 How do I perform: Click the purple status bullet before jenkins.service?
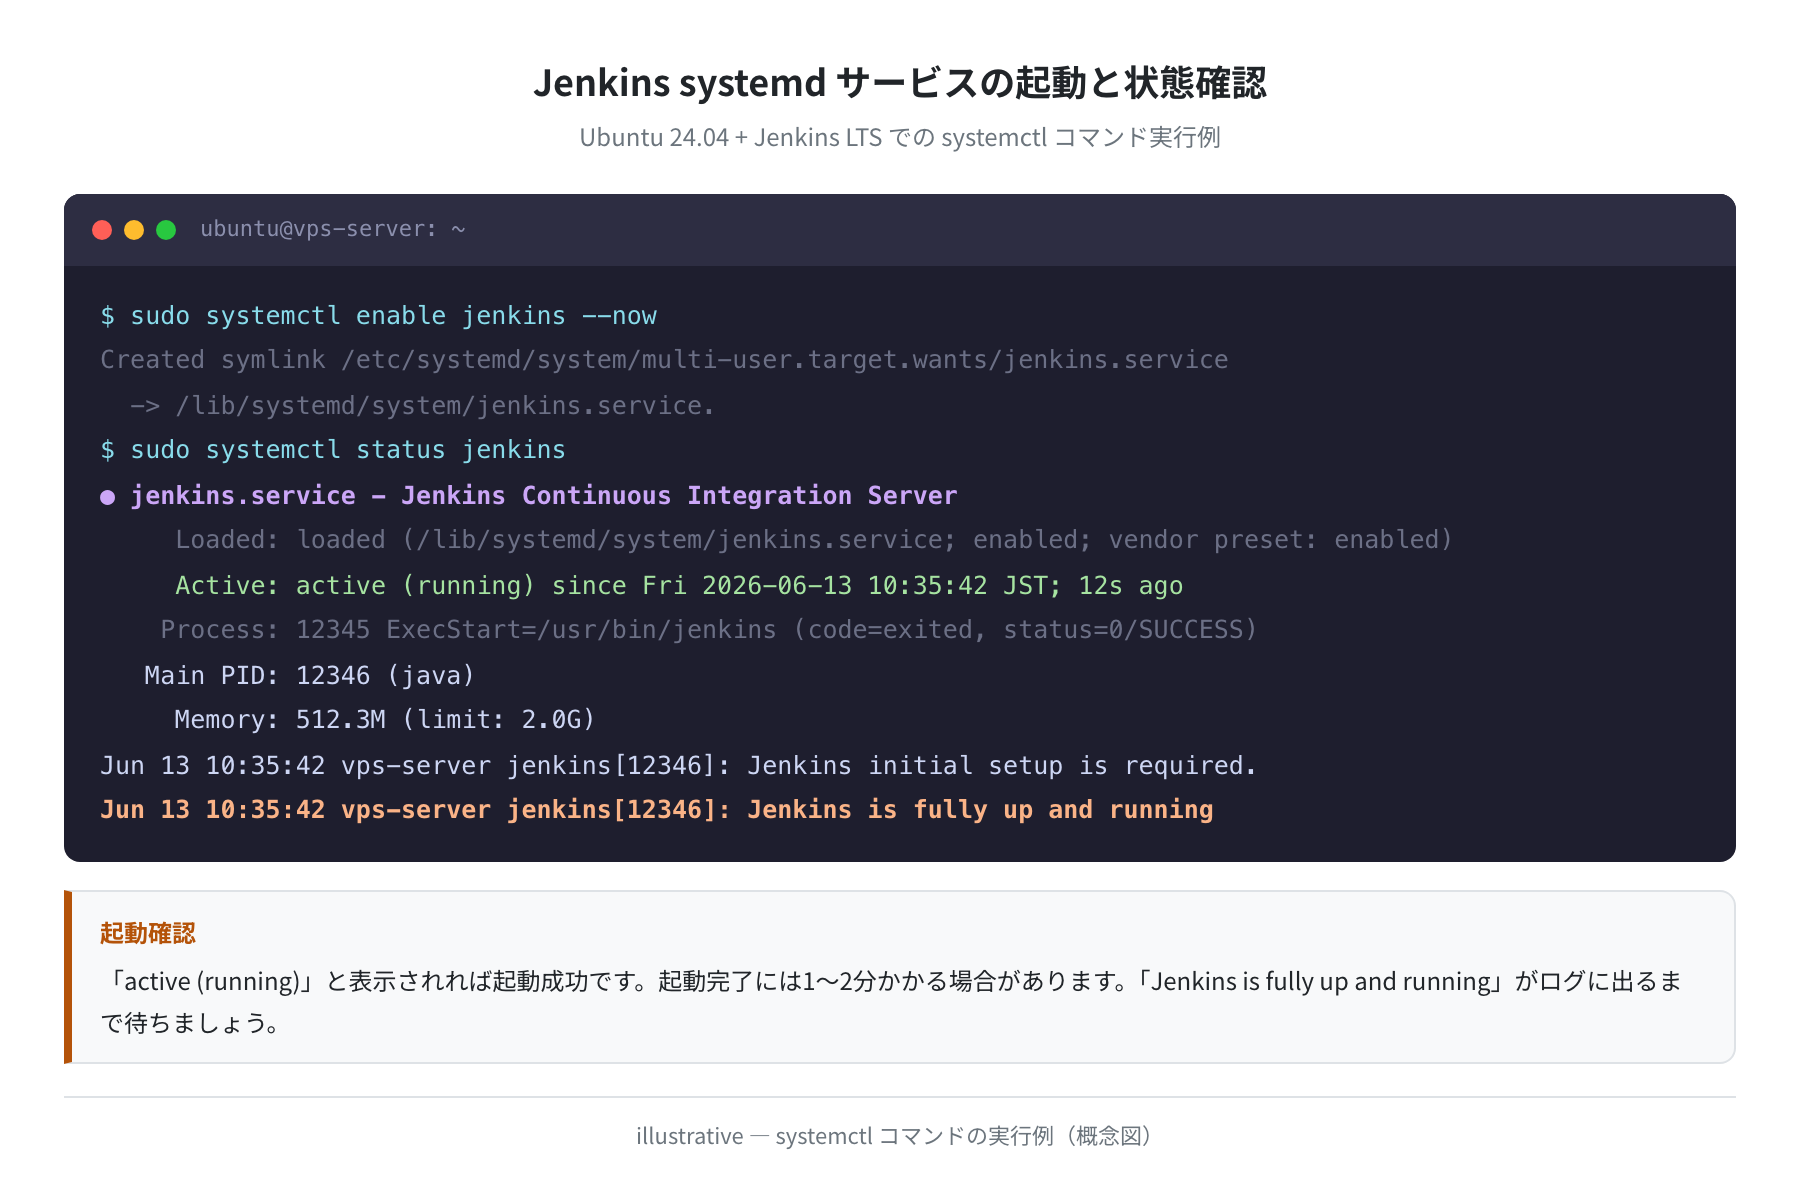click(x=107, y=497)
